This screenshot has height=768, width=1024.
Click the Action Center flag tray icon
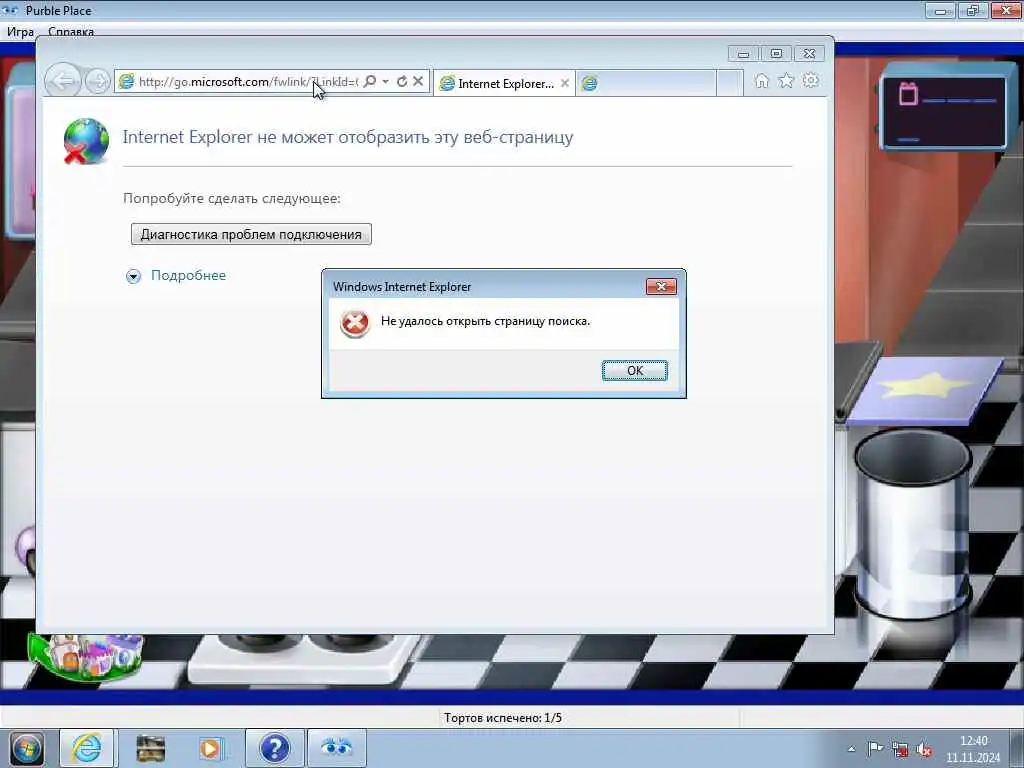pos(875,749)
